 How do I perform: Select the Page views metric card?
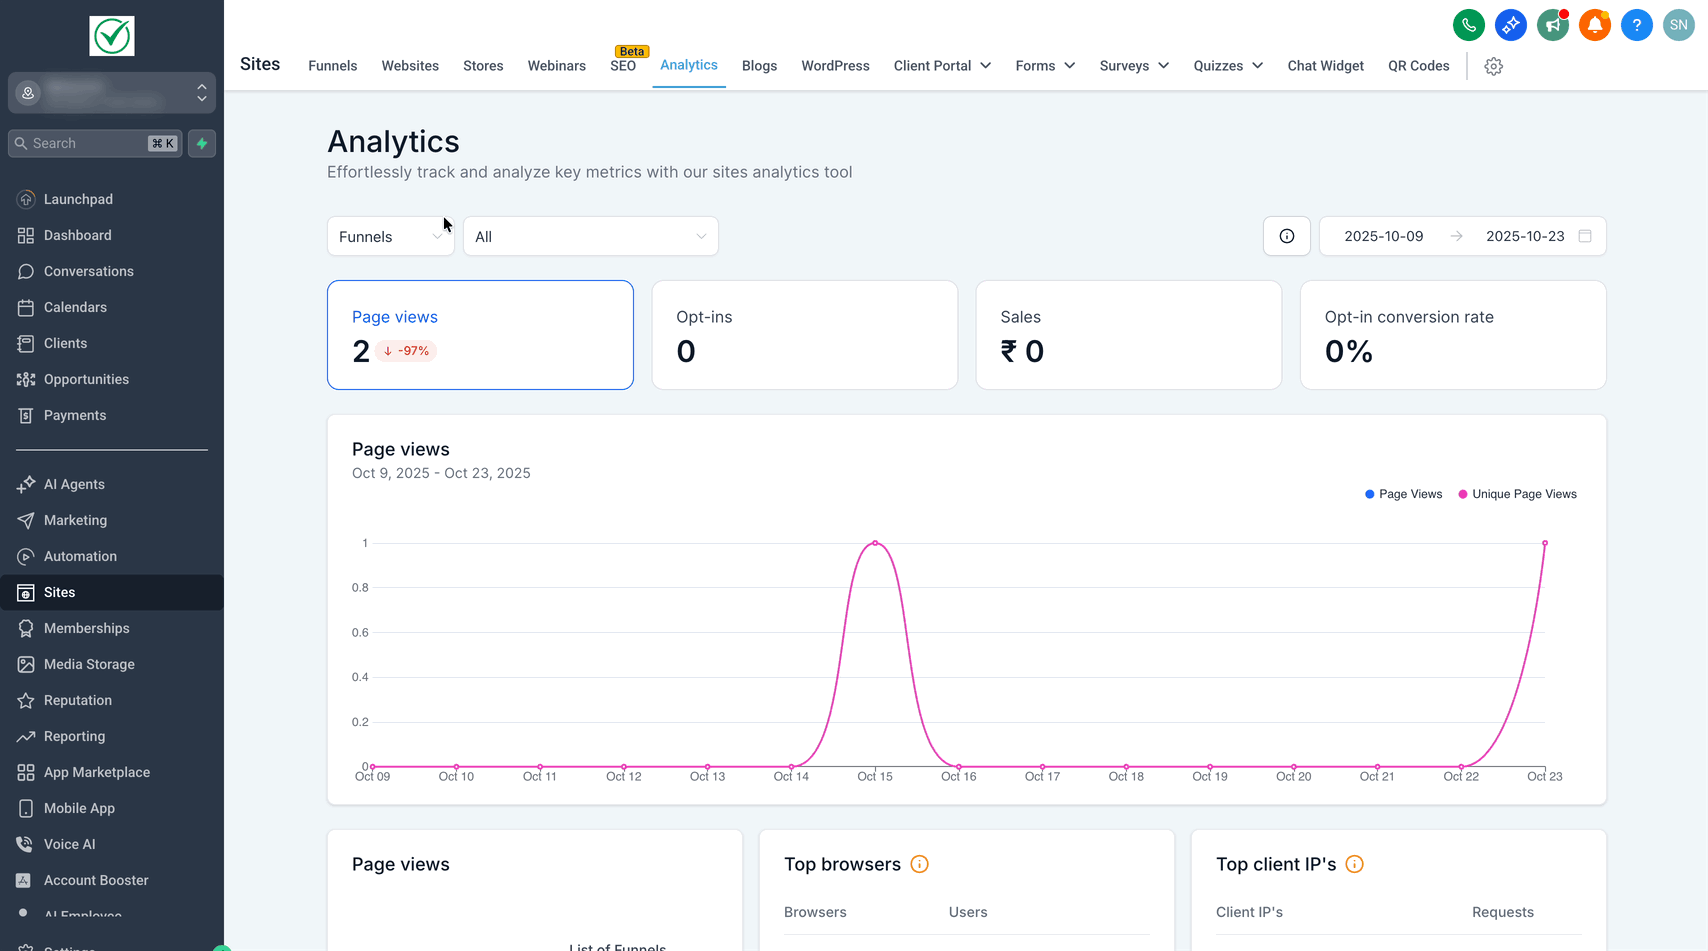click(x=480, y=335)
